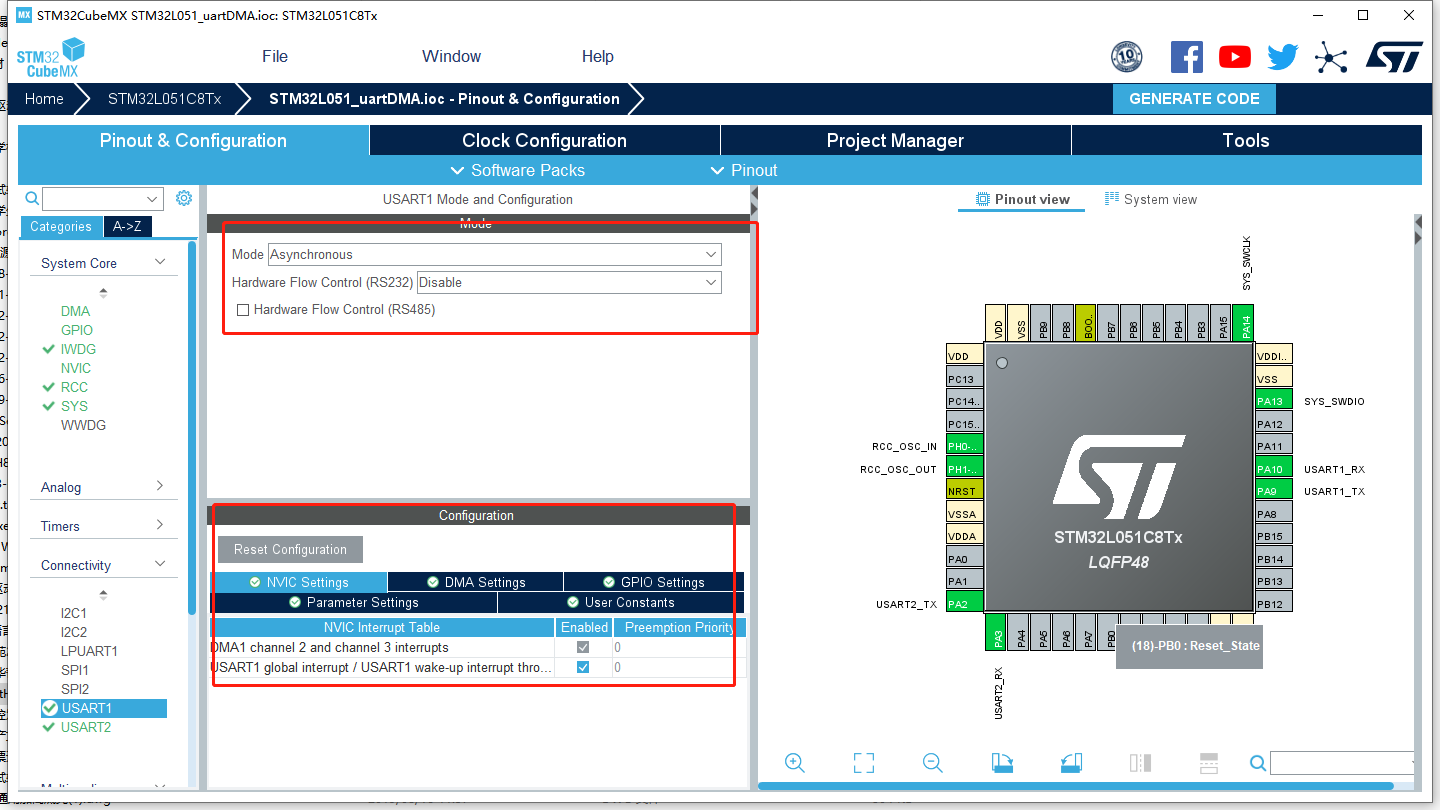Open the Hardware Flow Control (RS232) dropdown
1440x810 pixels.
pyautogui.click(x=709, y=282)
